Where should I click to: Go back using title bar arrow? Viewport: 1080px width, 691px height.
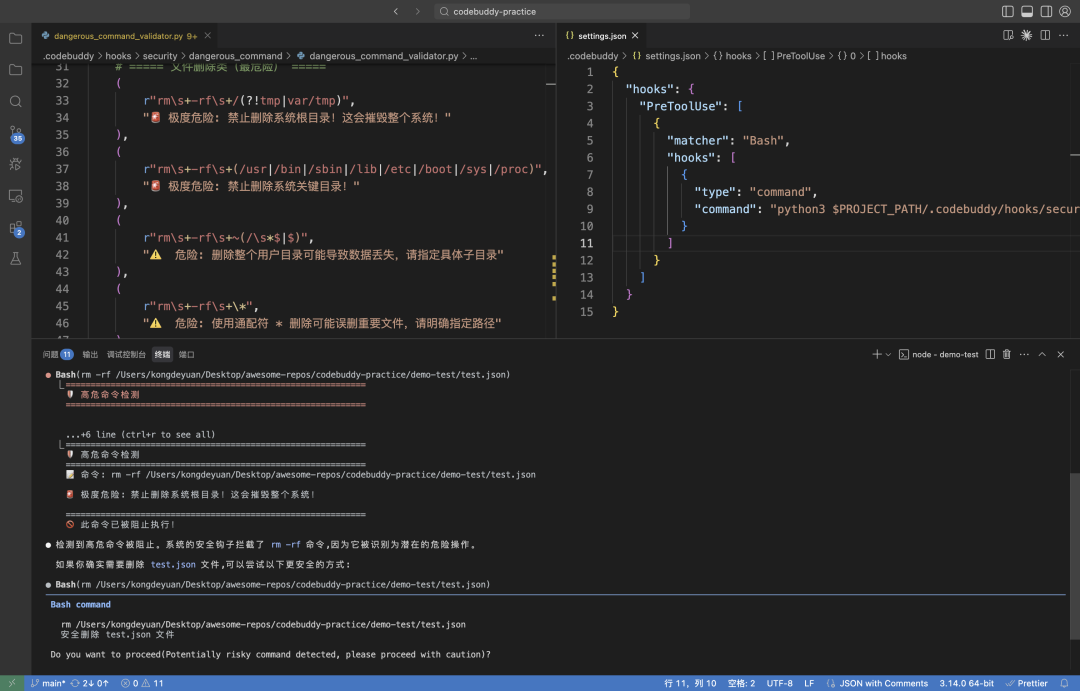pyautogui.click(x=396, y=11)
